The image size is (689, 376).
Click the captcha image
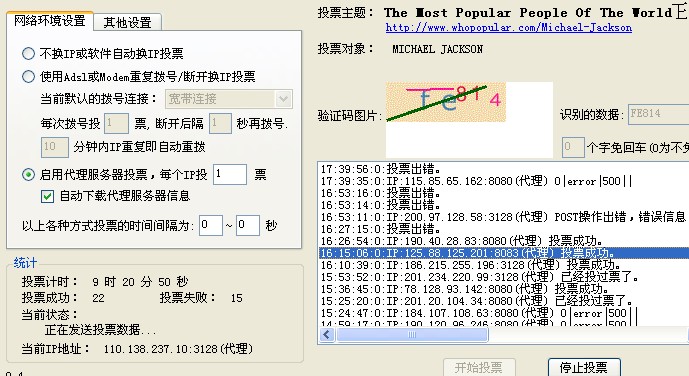coord(446,102)
